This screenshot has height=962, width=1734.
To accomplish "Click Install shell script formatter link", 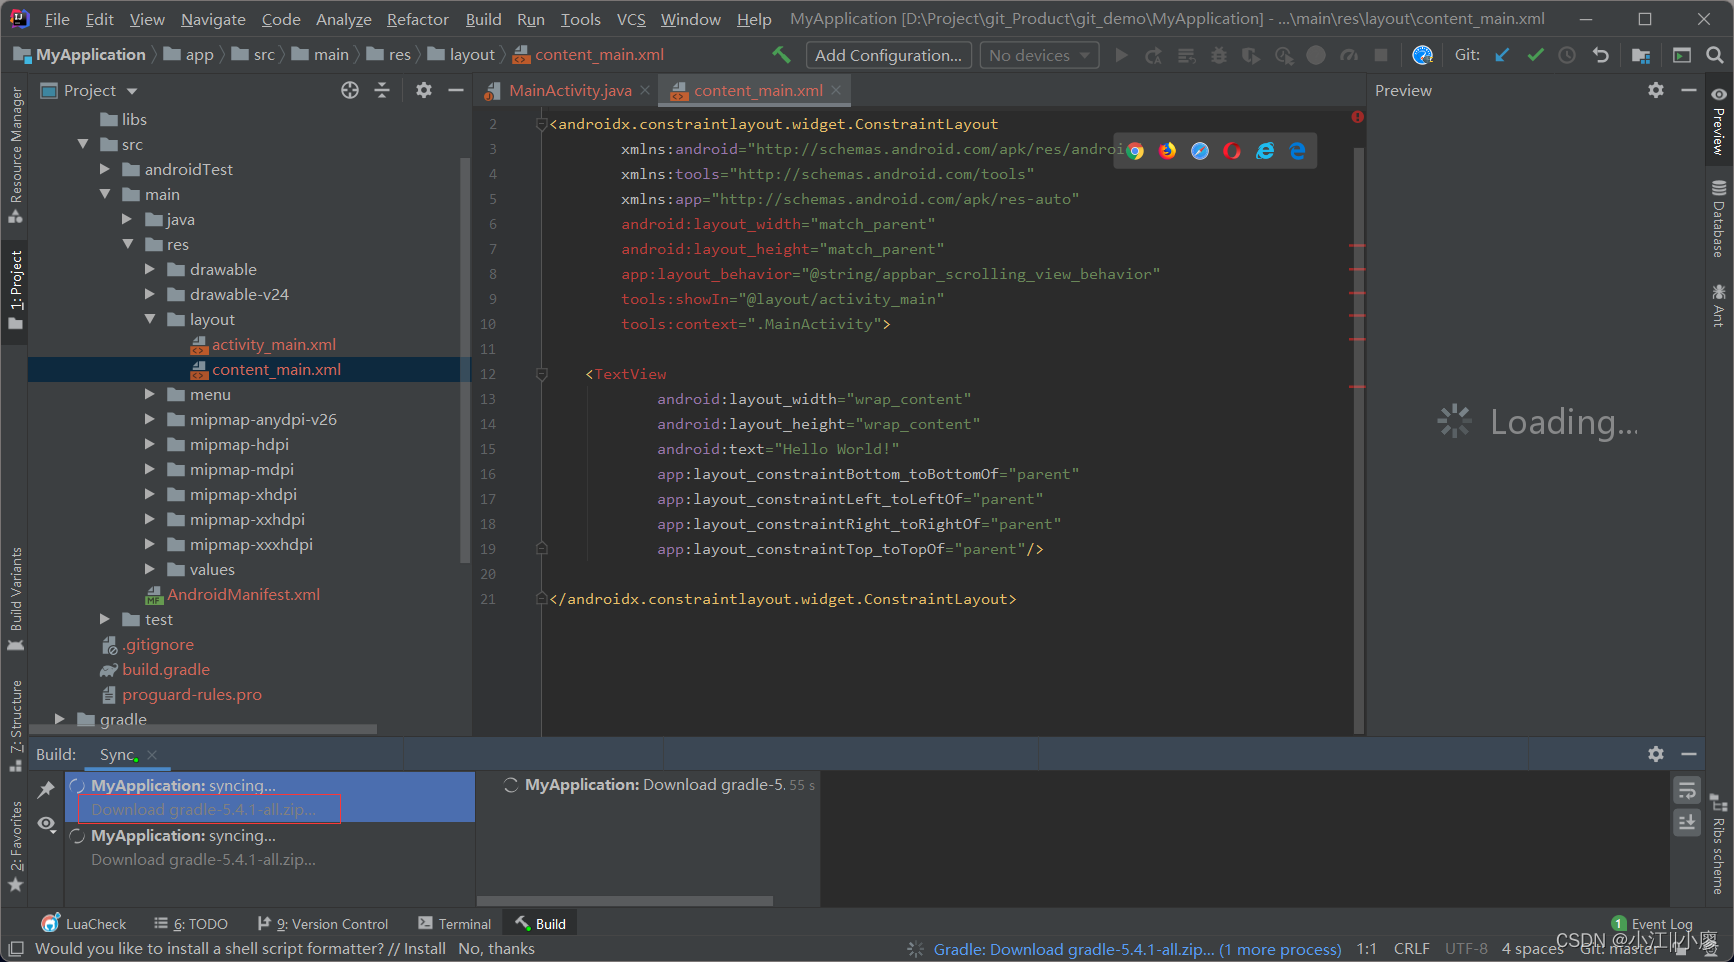I will coord(424,949).
